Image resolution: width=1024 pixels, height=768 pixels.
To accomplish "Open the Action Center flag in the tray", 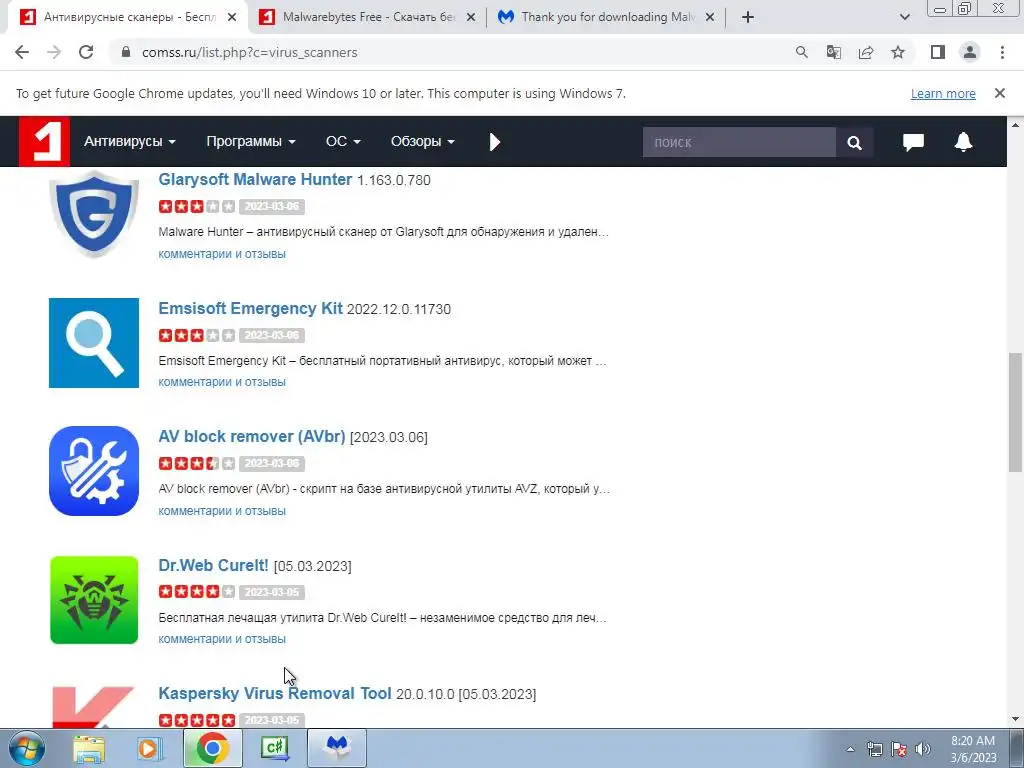I will coord(899,749).
